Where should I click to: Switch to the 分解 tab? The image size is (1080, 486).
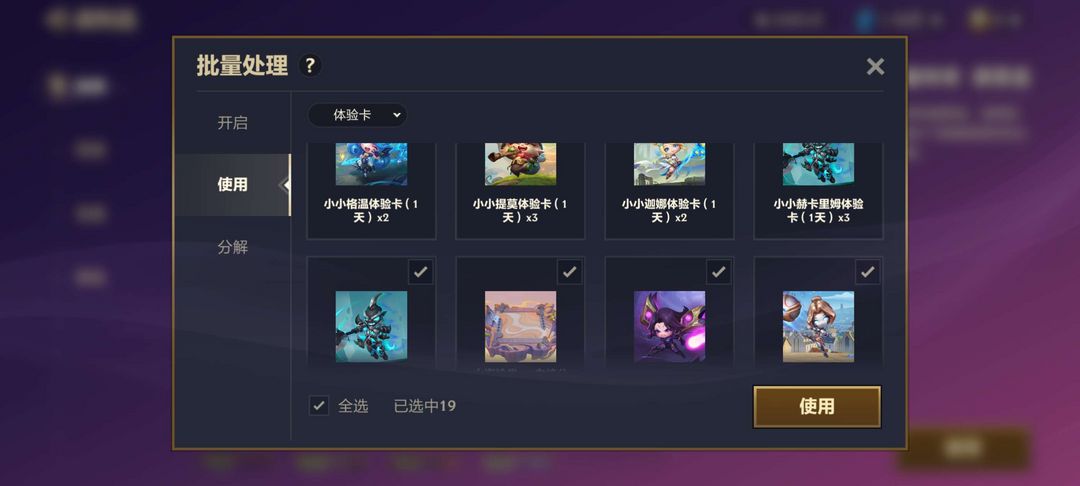coord(232,247)
